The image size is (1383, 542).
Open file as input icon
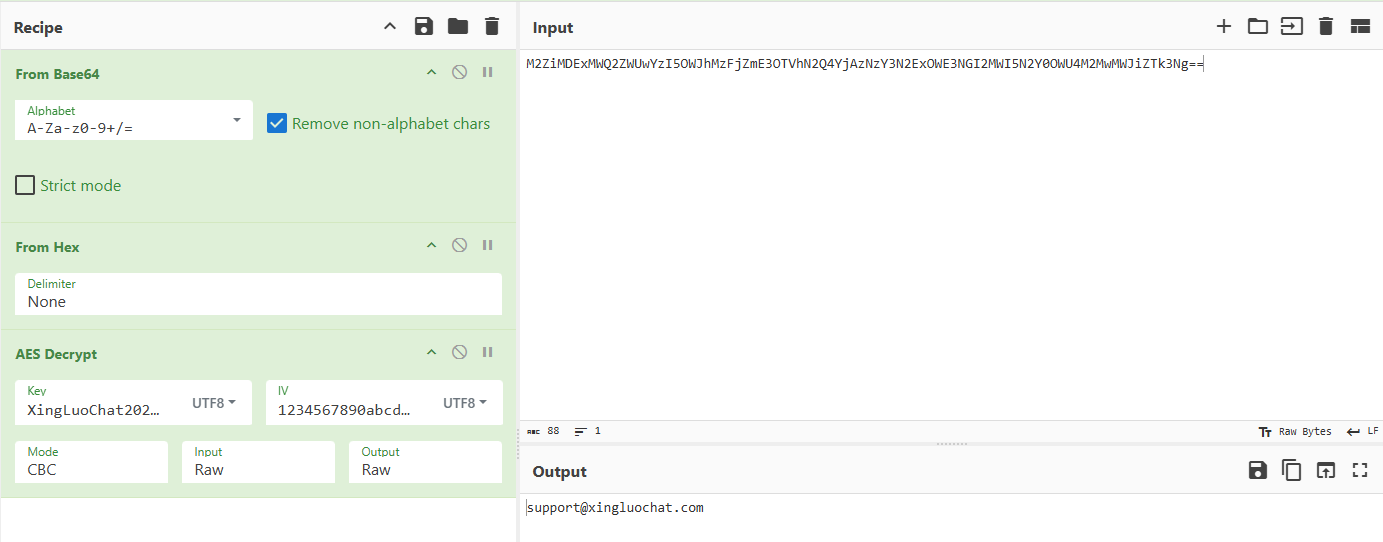point(1258,27)
